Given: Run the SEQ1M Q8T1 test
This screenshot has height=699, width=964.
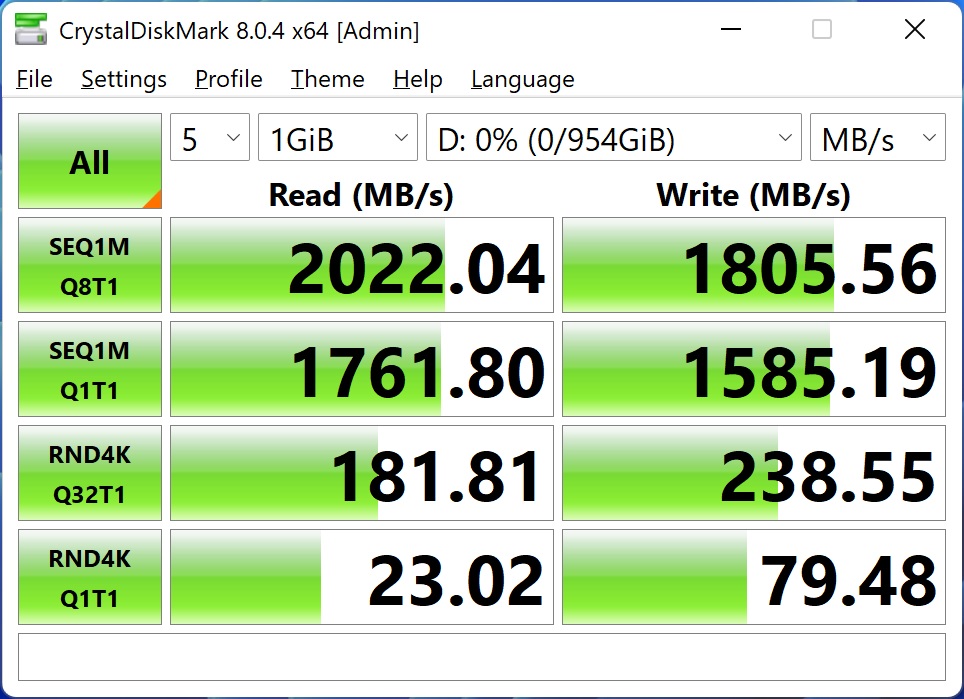Looking at the screenshot, I should point(90,265).
